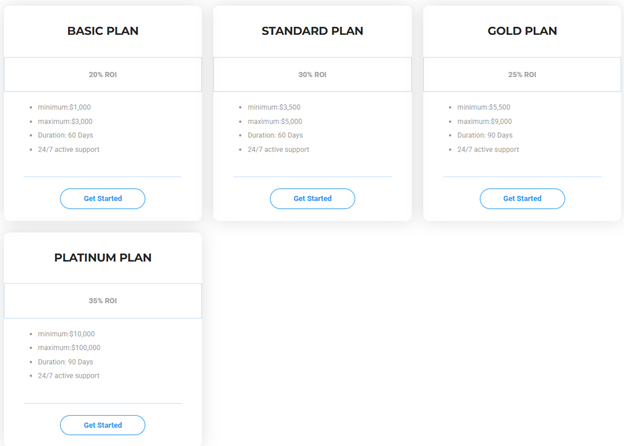The width and height of the screenshot is (624, 446).
Task: Select the 35% ROI box
Action: (103, 301)
